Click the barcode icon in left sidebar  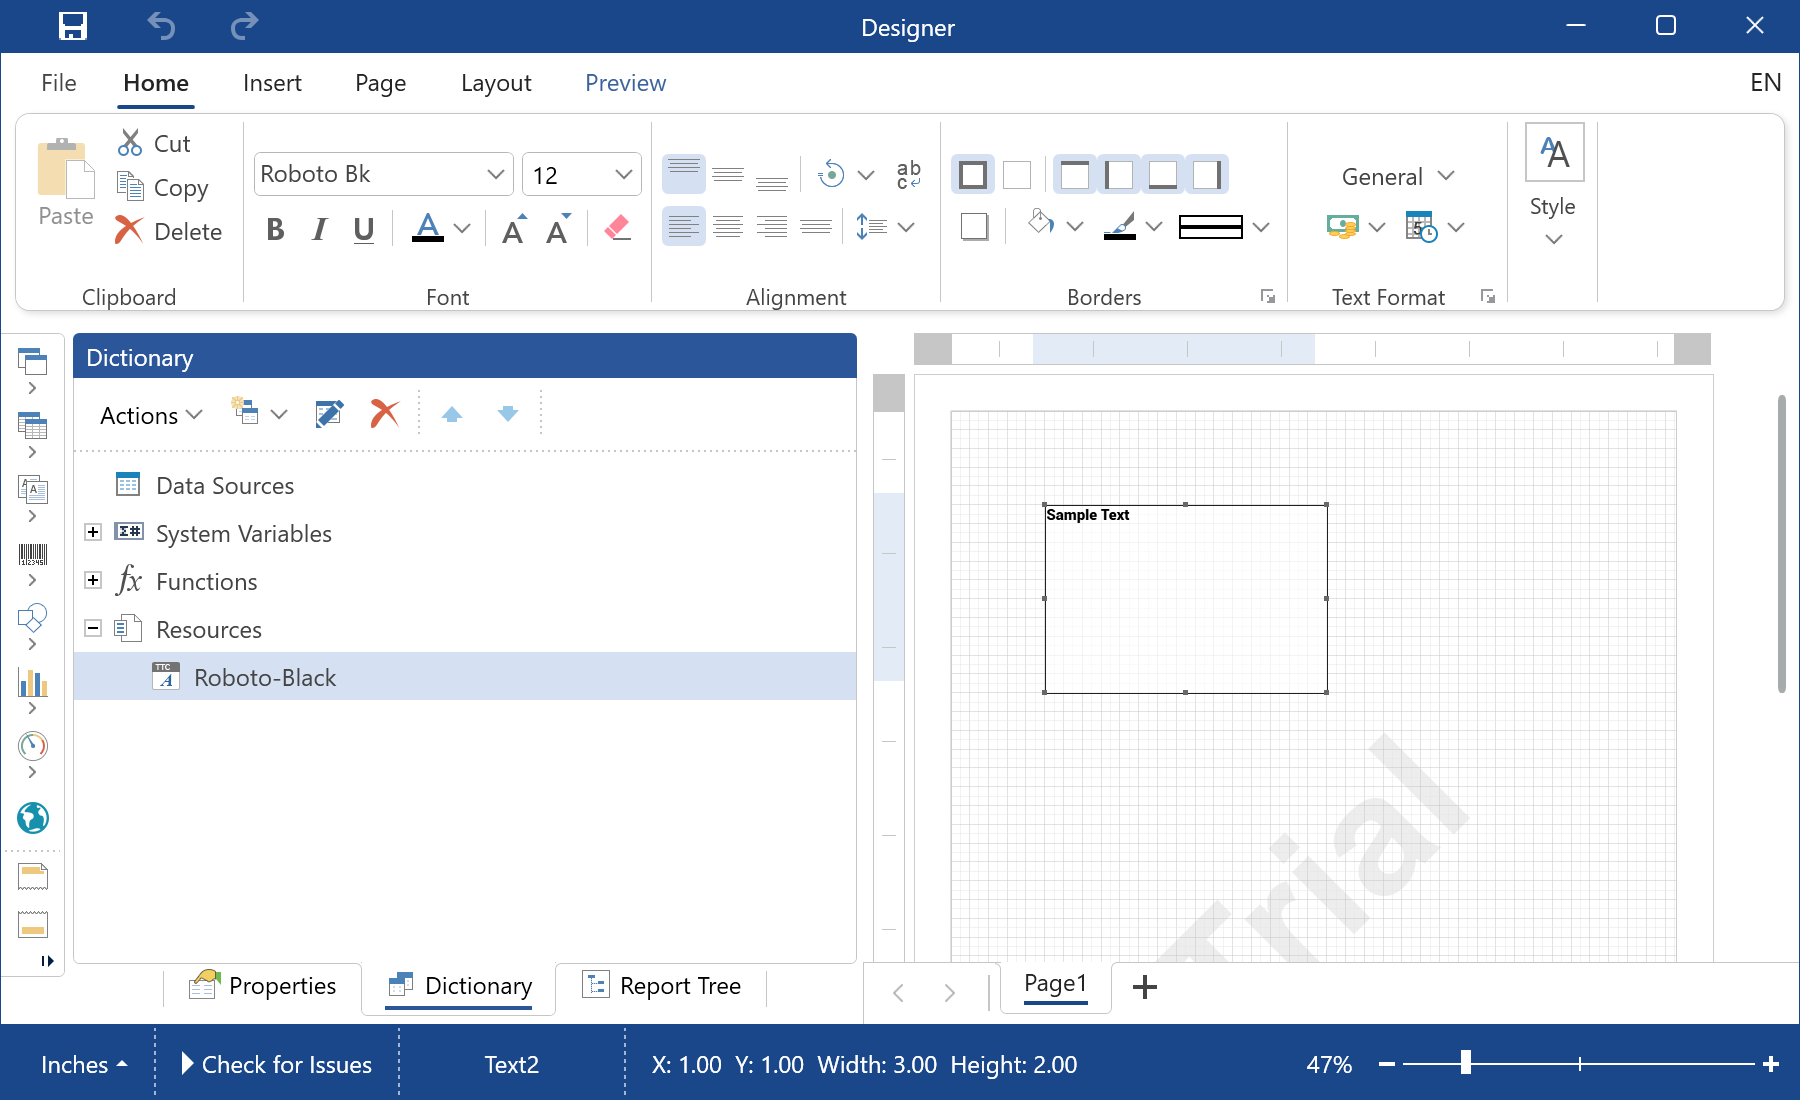[x=33, y=555]
